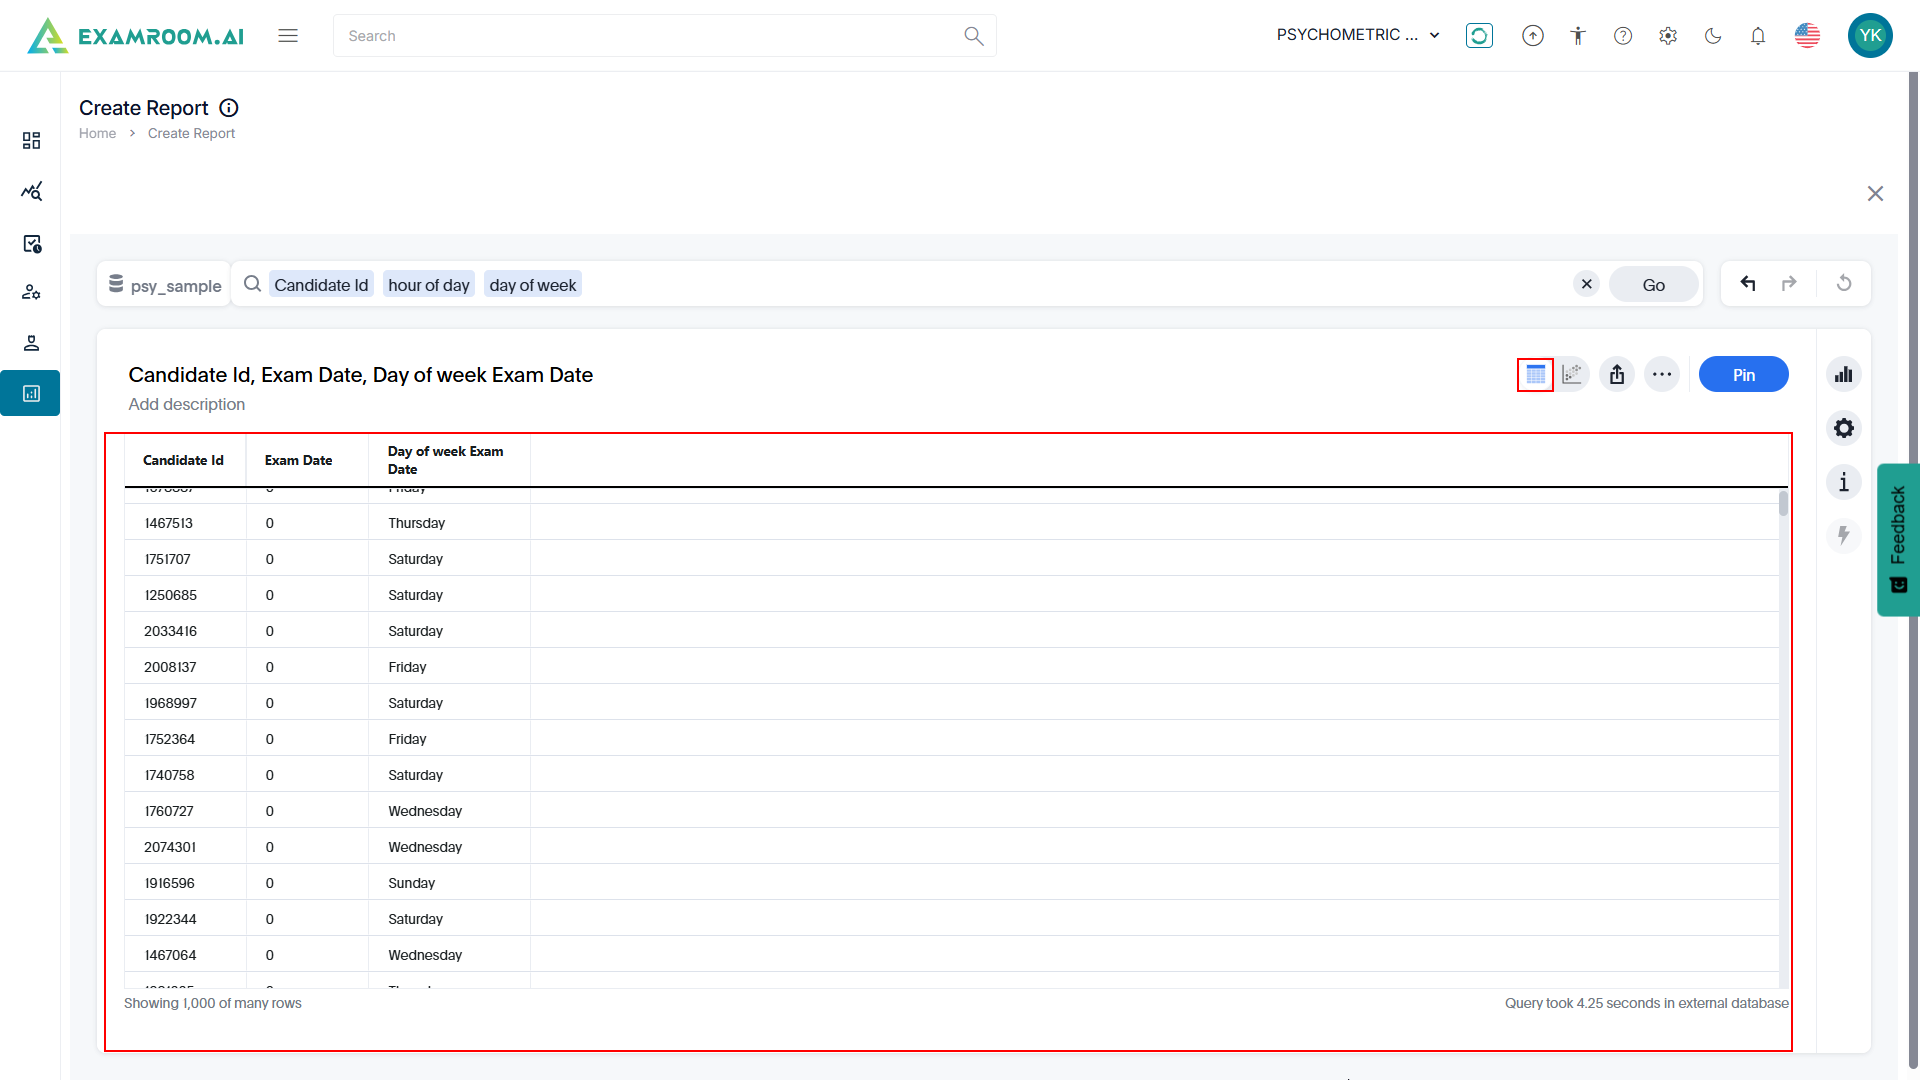1920x1080 pixels.
Task: Click the undo arrow in search bar
Action: click(x=1748, y=284)
